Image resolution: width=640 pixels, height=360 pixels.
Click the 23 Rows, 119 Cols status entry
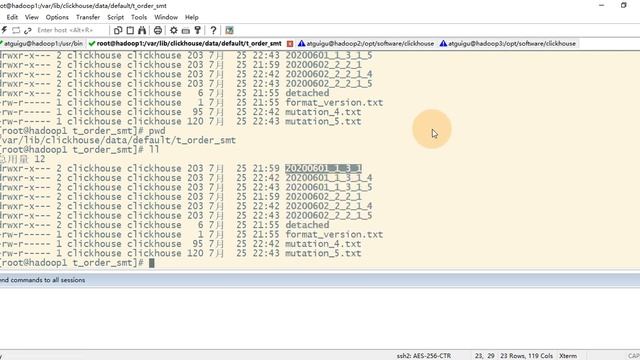tap(526, 356)
